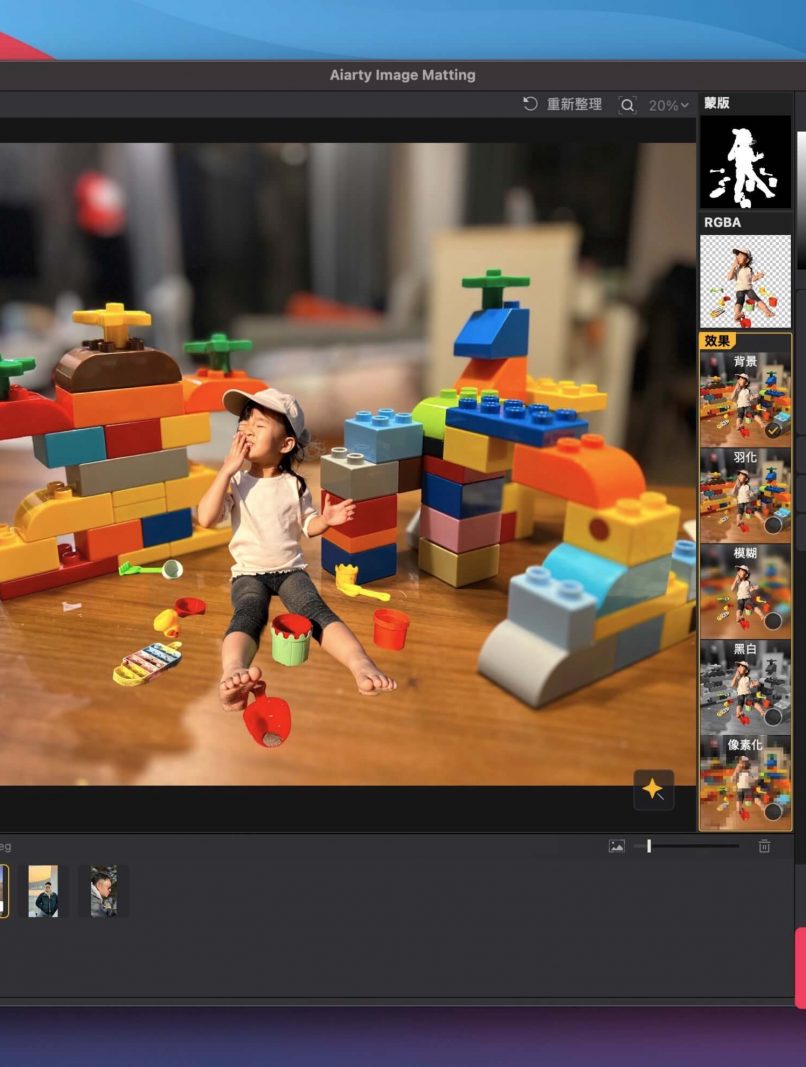
Task: Enable the 像素化 pixelate effect circle
Action: pyautogui.click(x=773, y=811)
